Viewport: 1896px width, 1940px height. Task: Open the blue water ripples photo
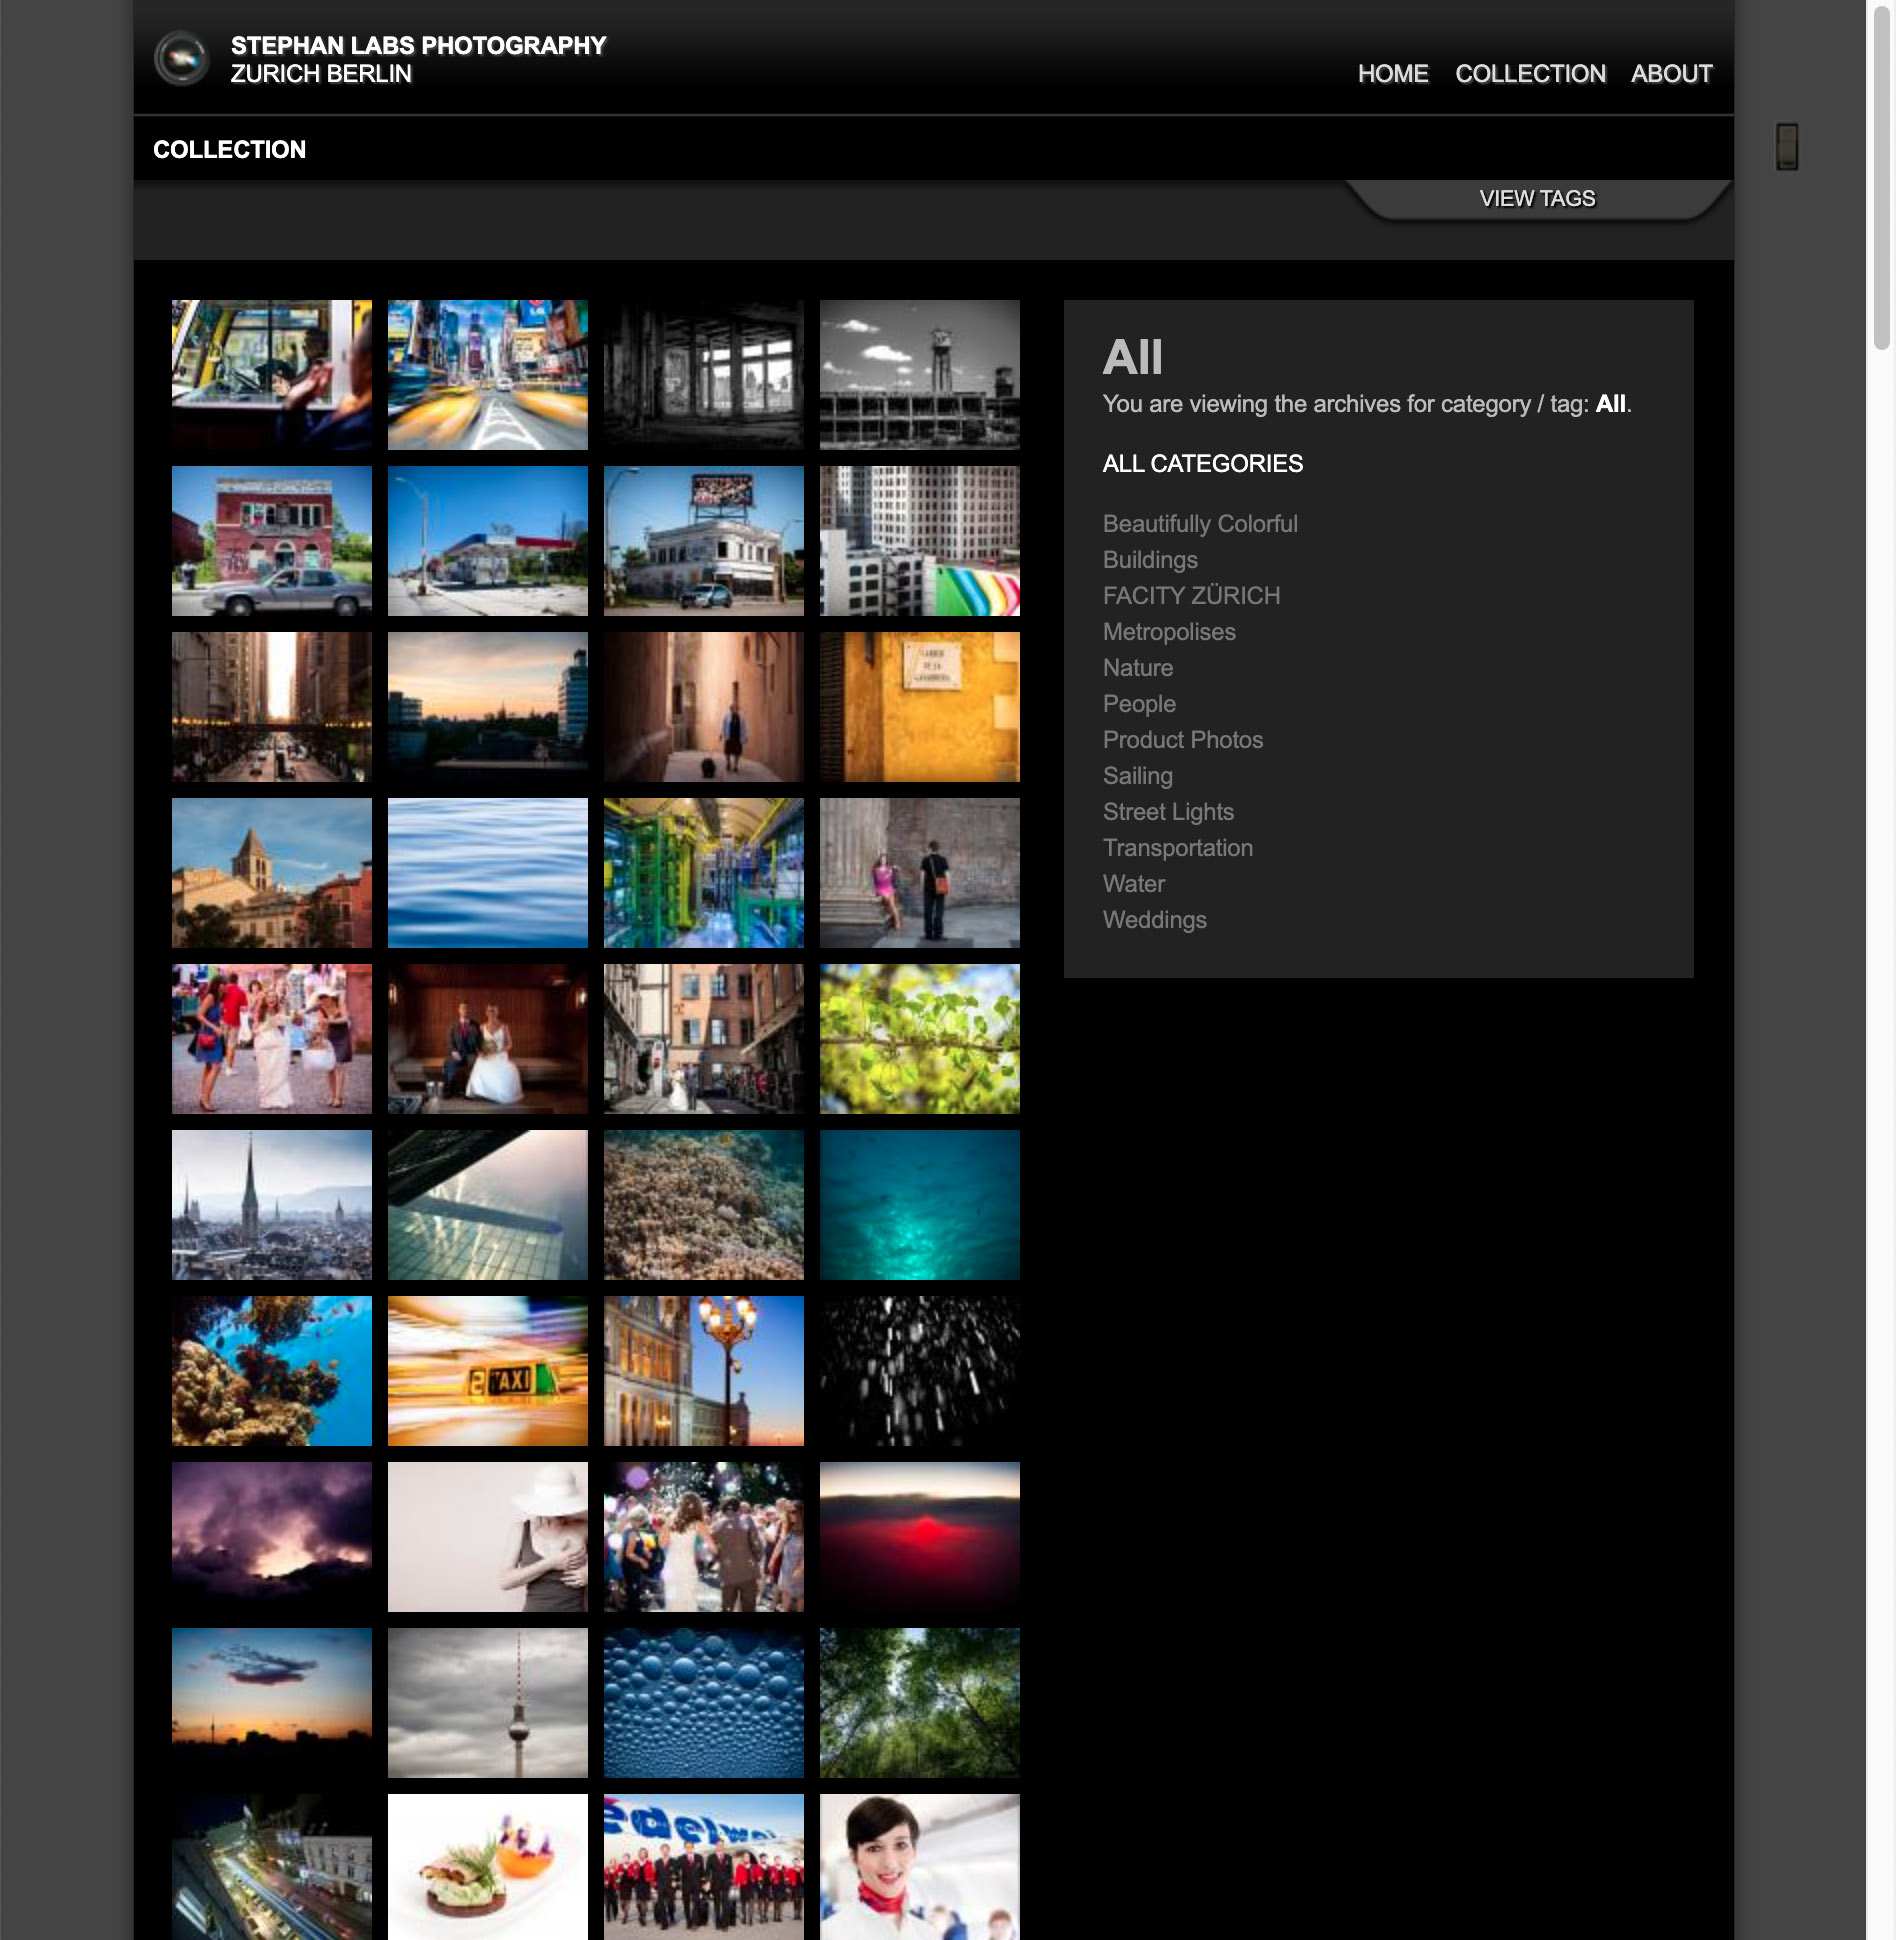click(x=487, y=873)
